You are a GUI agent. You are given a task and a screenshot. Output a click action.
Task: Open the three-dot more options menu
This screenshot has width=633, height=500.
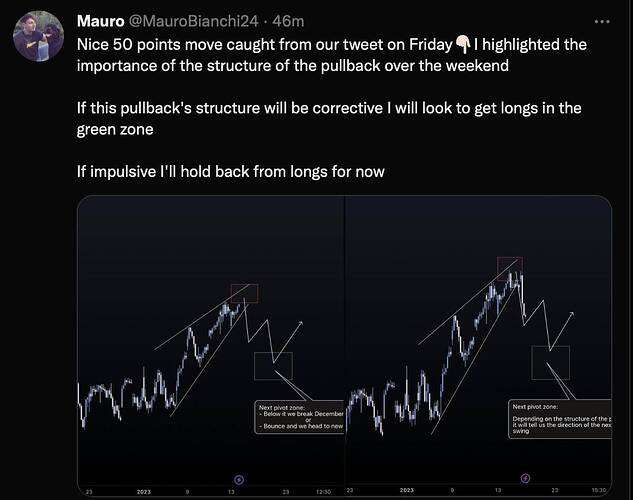602,21
